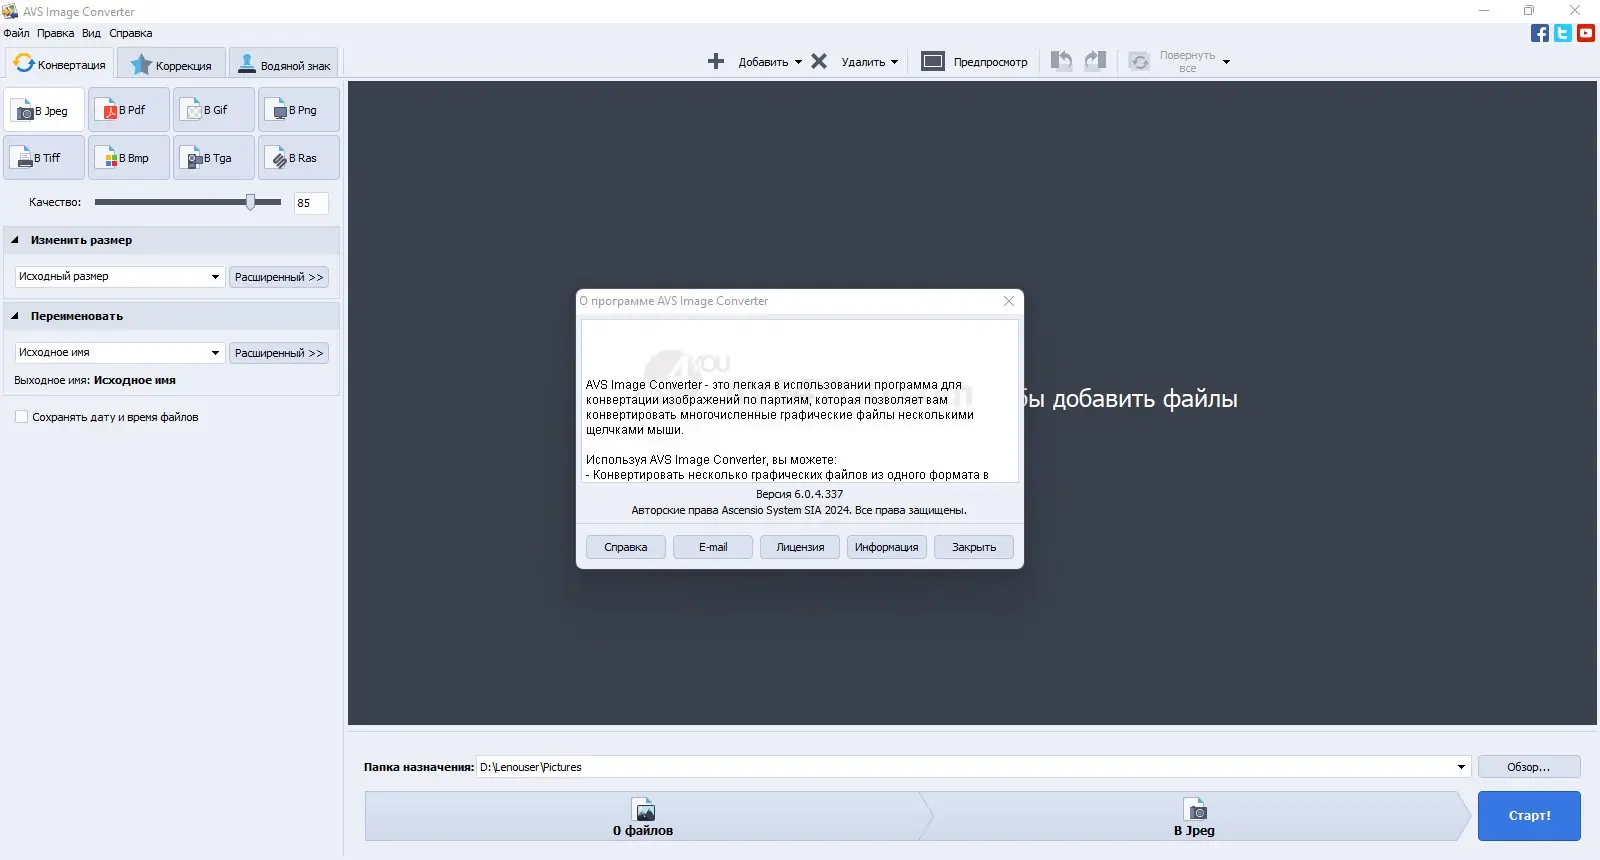Click the Удалить cross icon
Image resolution: width=1600 pixels, height=860 pixels.
pos(819,61)
